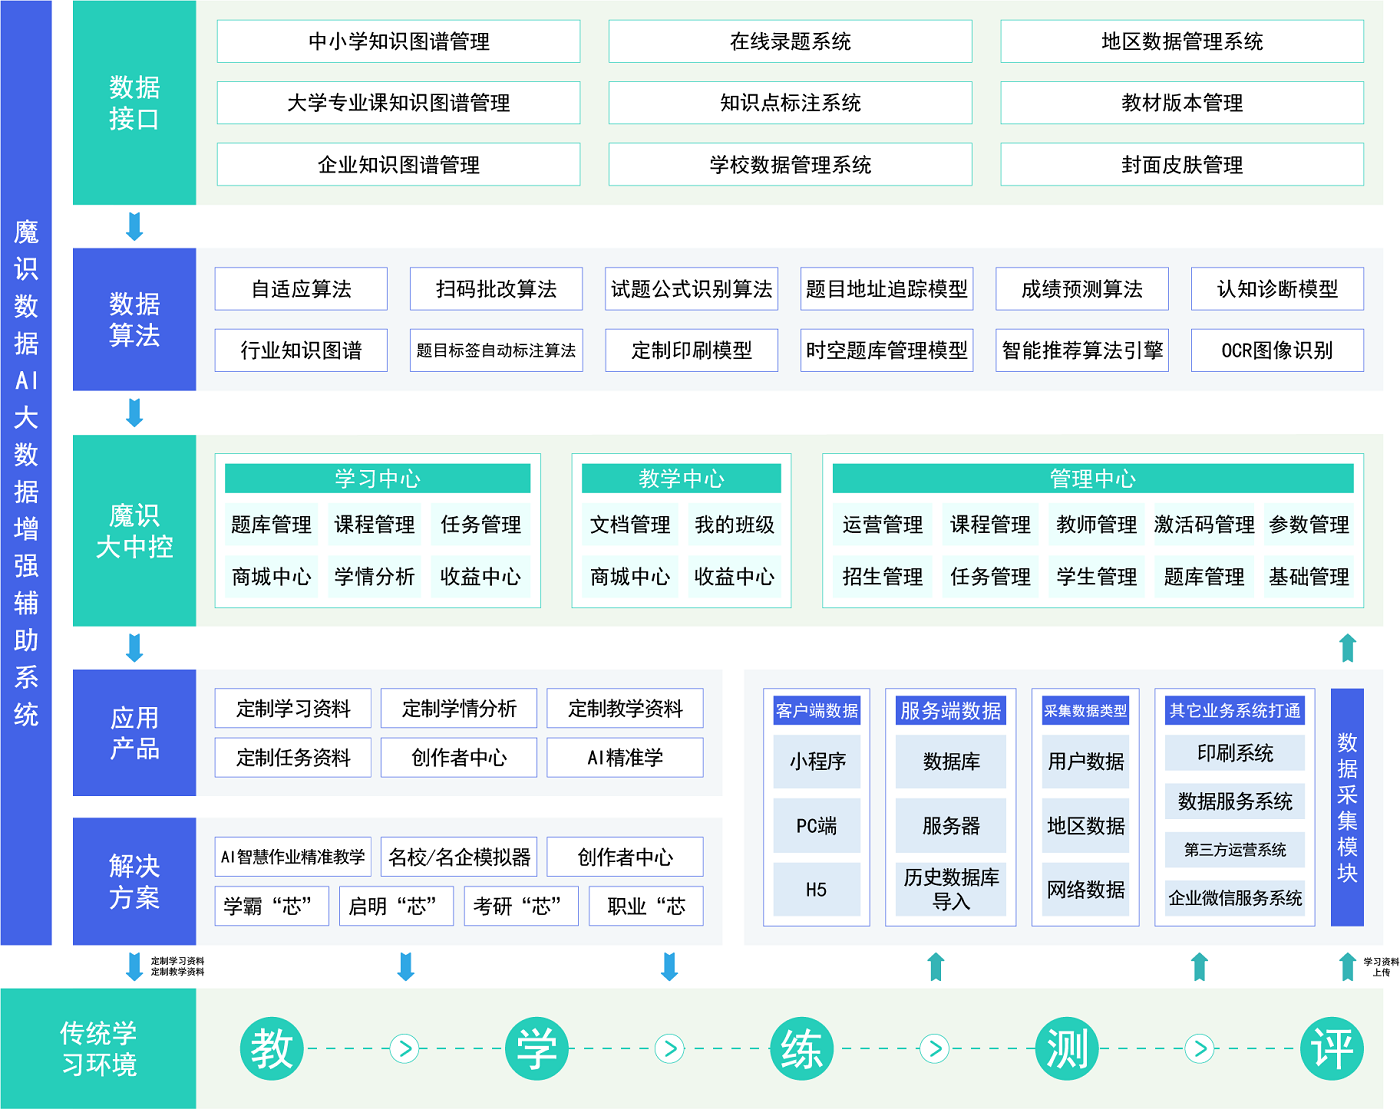Image resolution: width=1400 pixels, height=1109 pixels.
Task: Click the green up arrow above 数据采集模块
Action: click(1347, 648)
